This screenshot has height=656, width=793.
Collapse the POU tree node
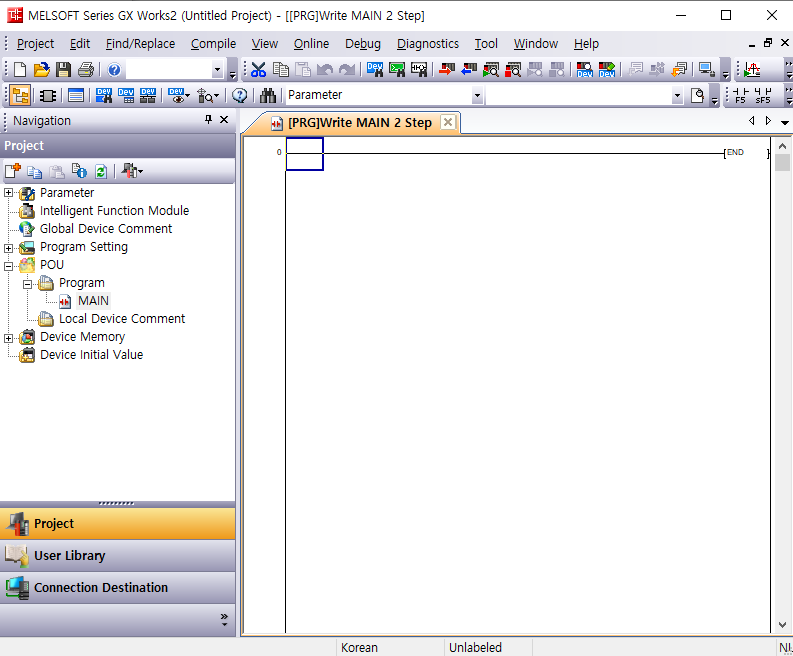(x=8, y=266)
